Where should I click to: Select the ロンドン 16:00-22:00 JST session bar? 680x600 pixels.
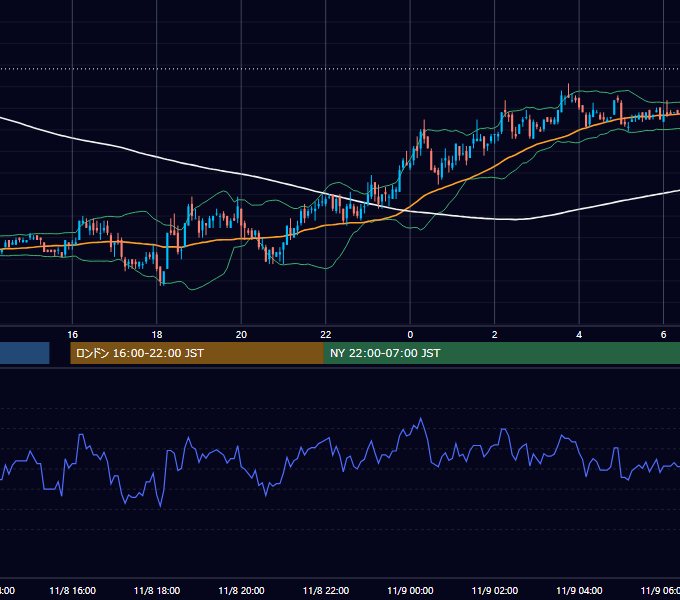pos(197,353)
